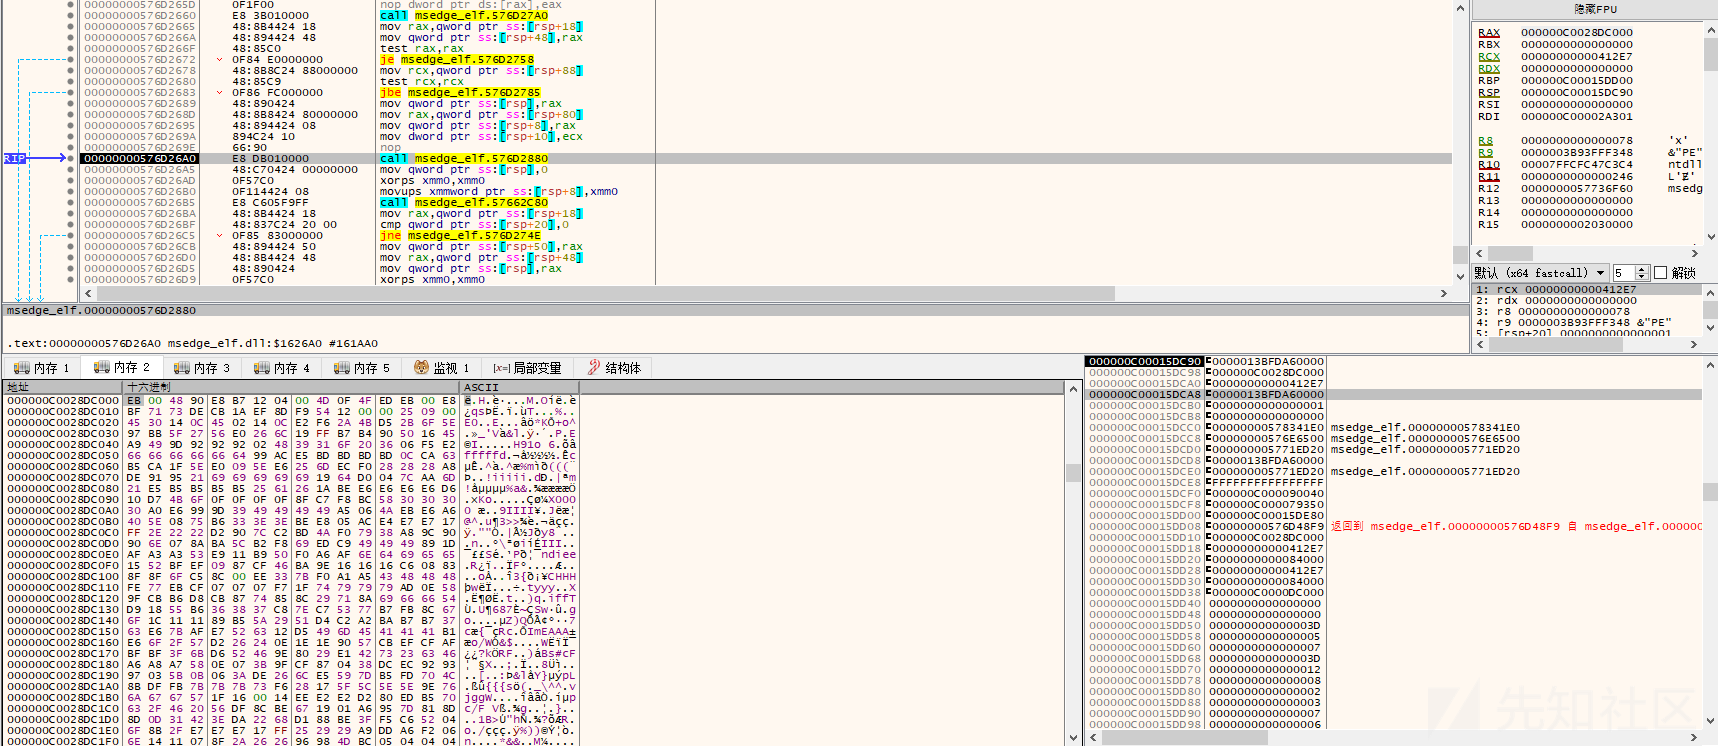Toggle breakpoint dot at address 00000000576D26B5
This screenshot has width=1718, height=746.
[x=70, y=202]
